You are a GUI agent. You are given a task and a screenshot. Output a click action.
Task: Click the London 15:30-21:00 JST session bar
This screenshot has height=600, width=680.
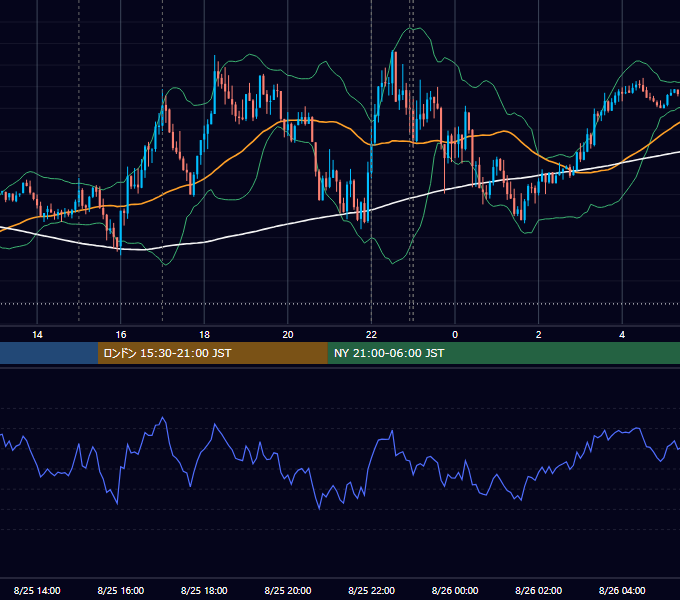(212, 353)
